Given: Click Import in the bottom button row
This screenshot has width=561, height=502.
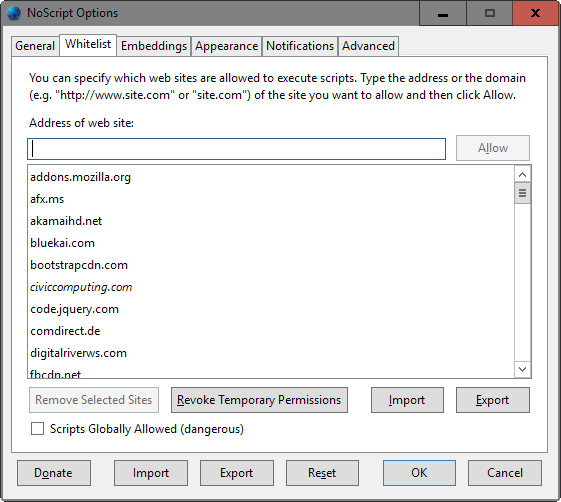Looking at the screenshot, I should tap(151, 473).
